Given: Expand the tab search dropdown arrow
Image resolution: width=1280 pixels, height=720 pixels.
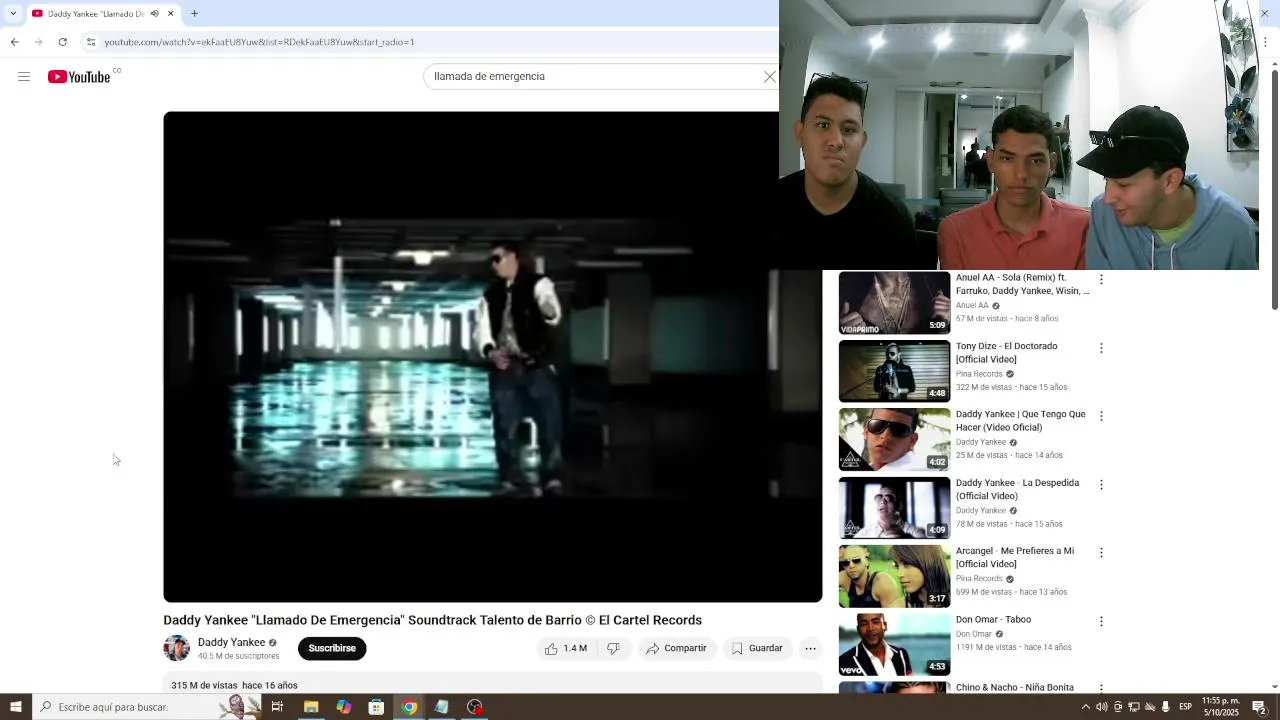Looking at the screenshot, I should point(13,14).
